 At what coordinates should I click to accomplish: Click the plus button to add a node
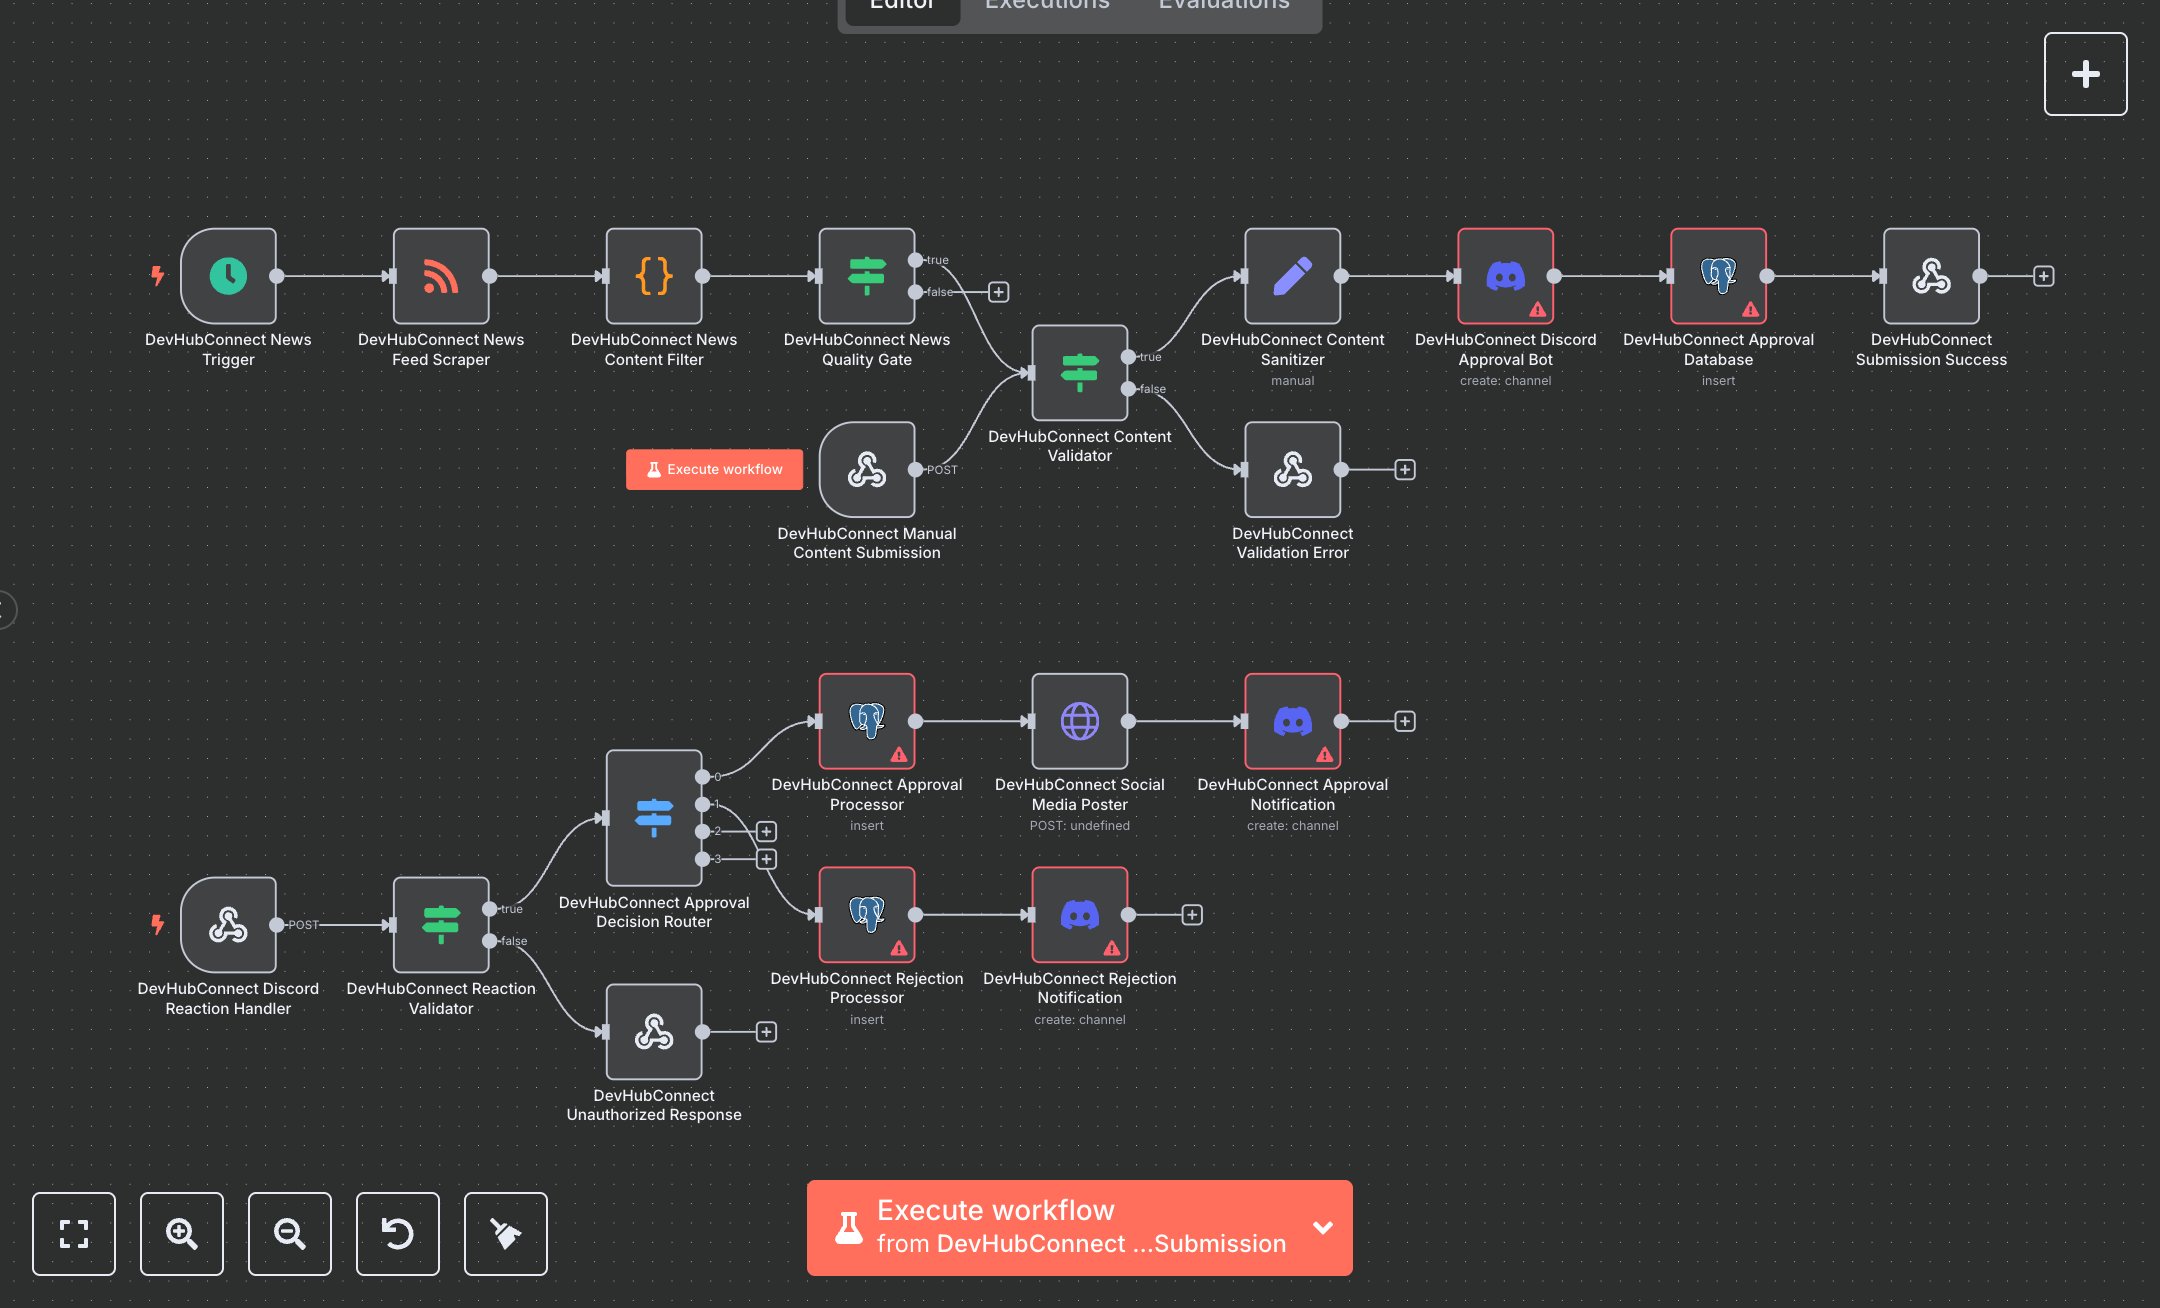(2085, 73)
